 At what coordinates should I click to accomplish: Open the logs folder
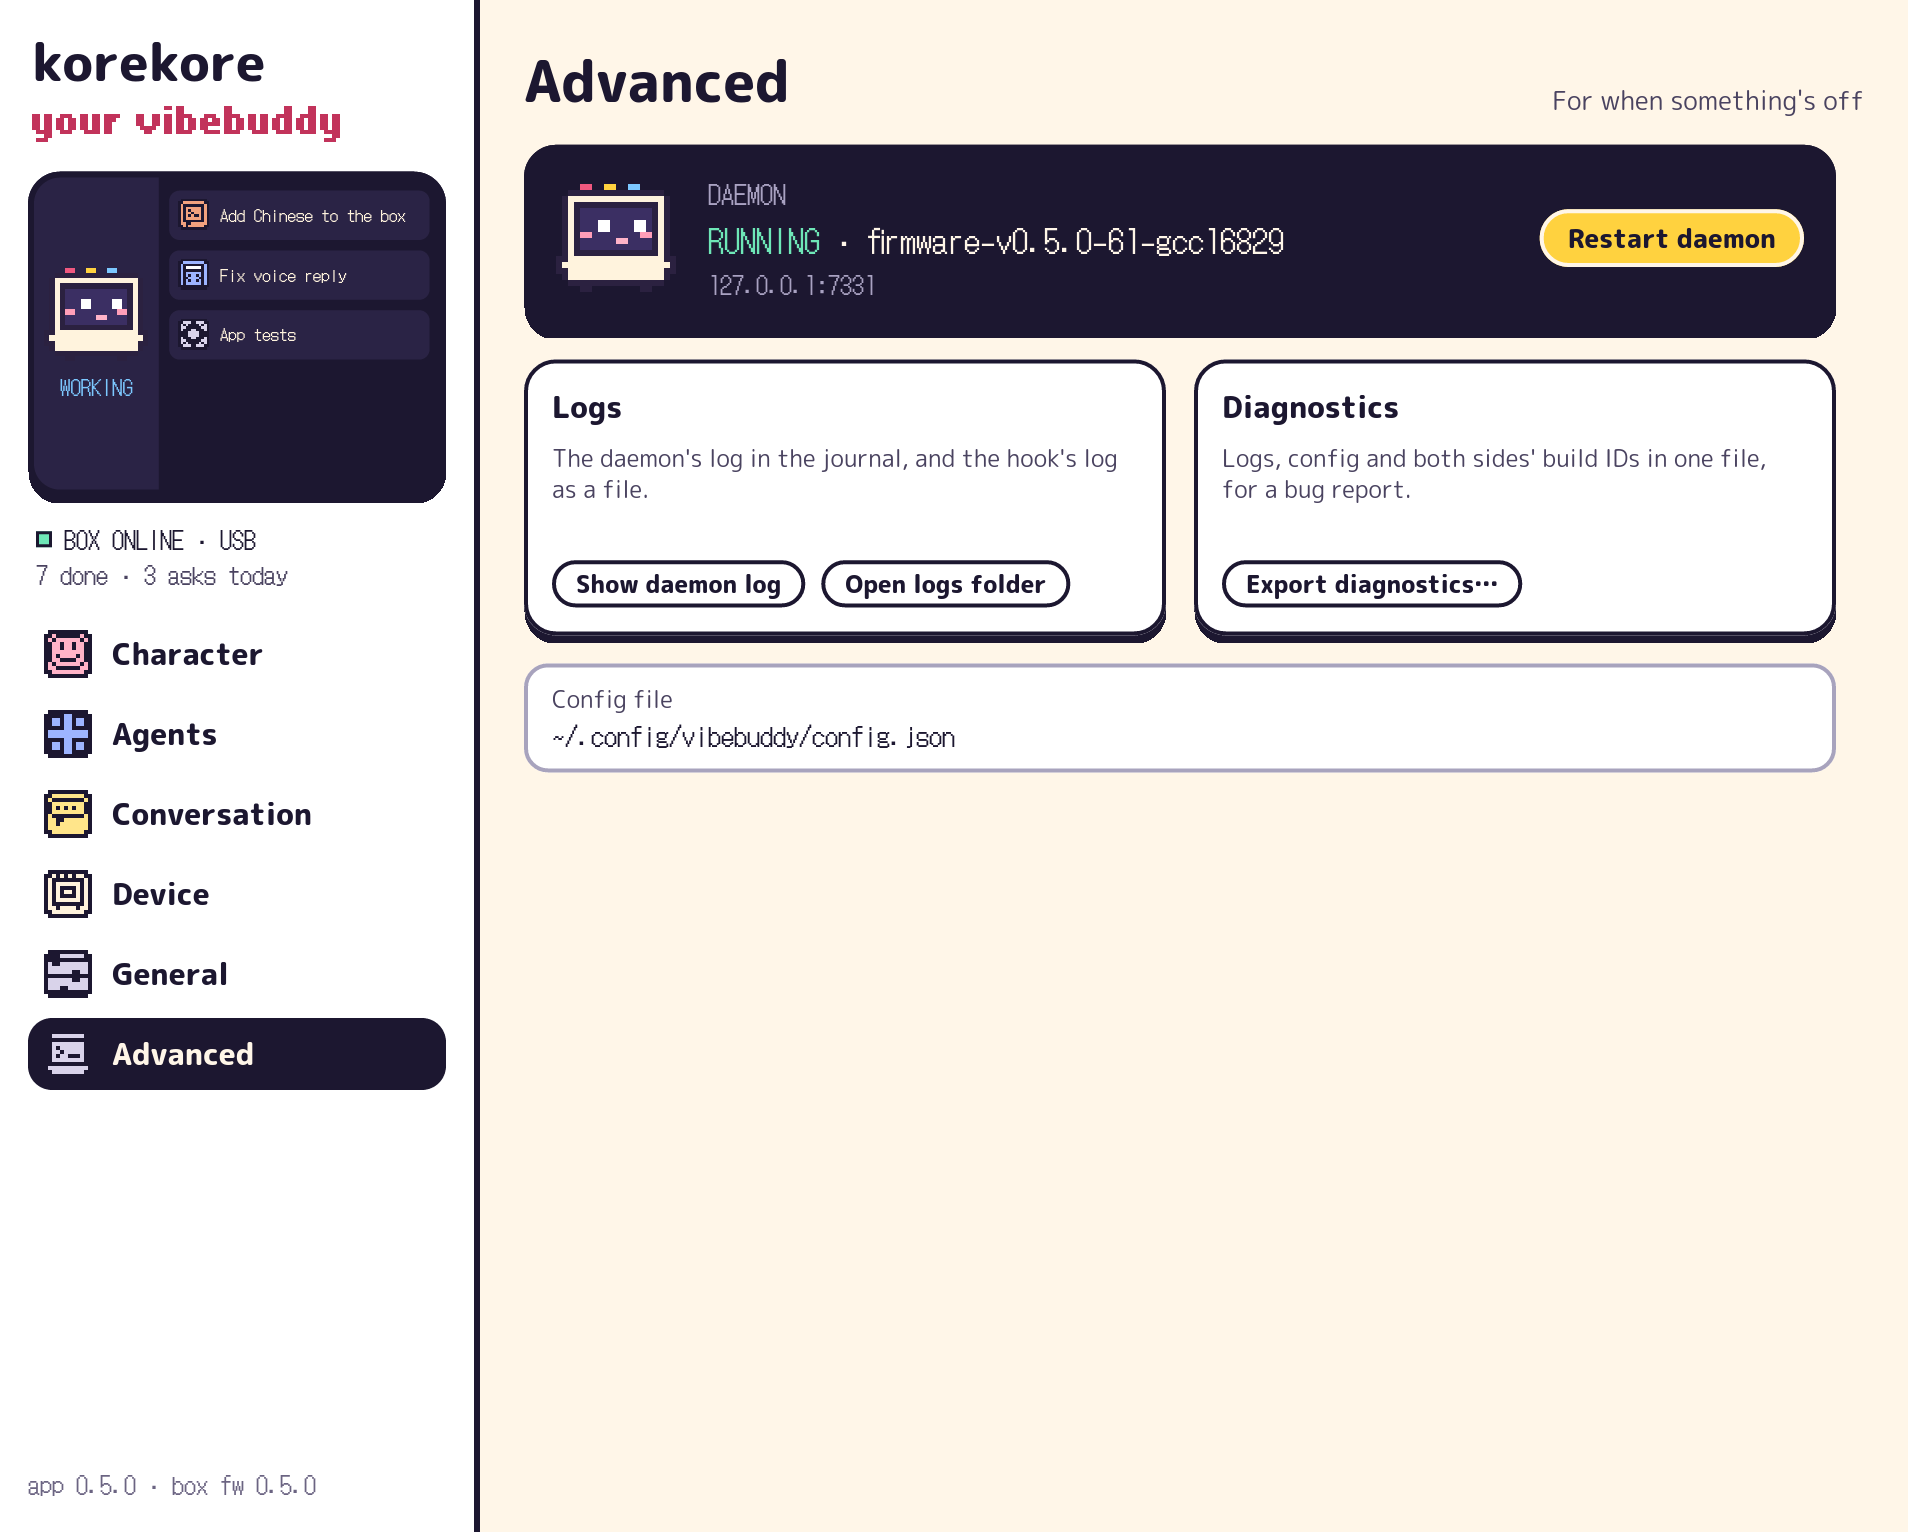click(945, 584)
